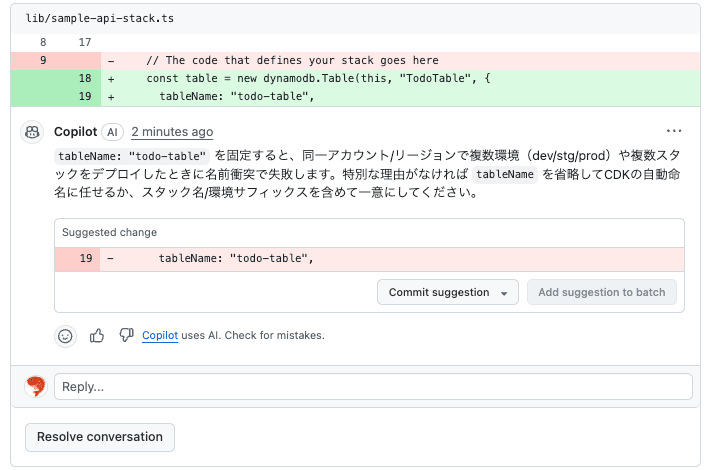Select added line number 18 in the diff
Image resolution: width=708 pixels, height=470 pixels.
84,78
